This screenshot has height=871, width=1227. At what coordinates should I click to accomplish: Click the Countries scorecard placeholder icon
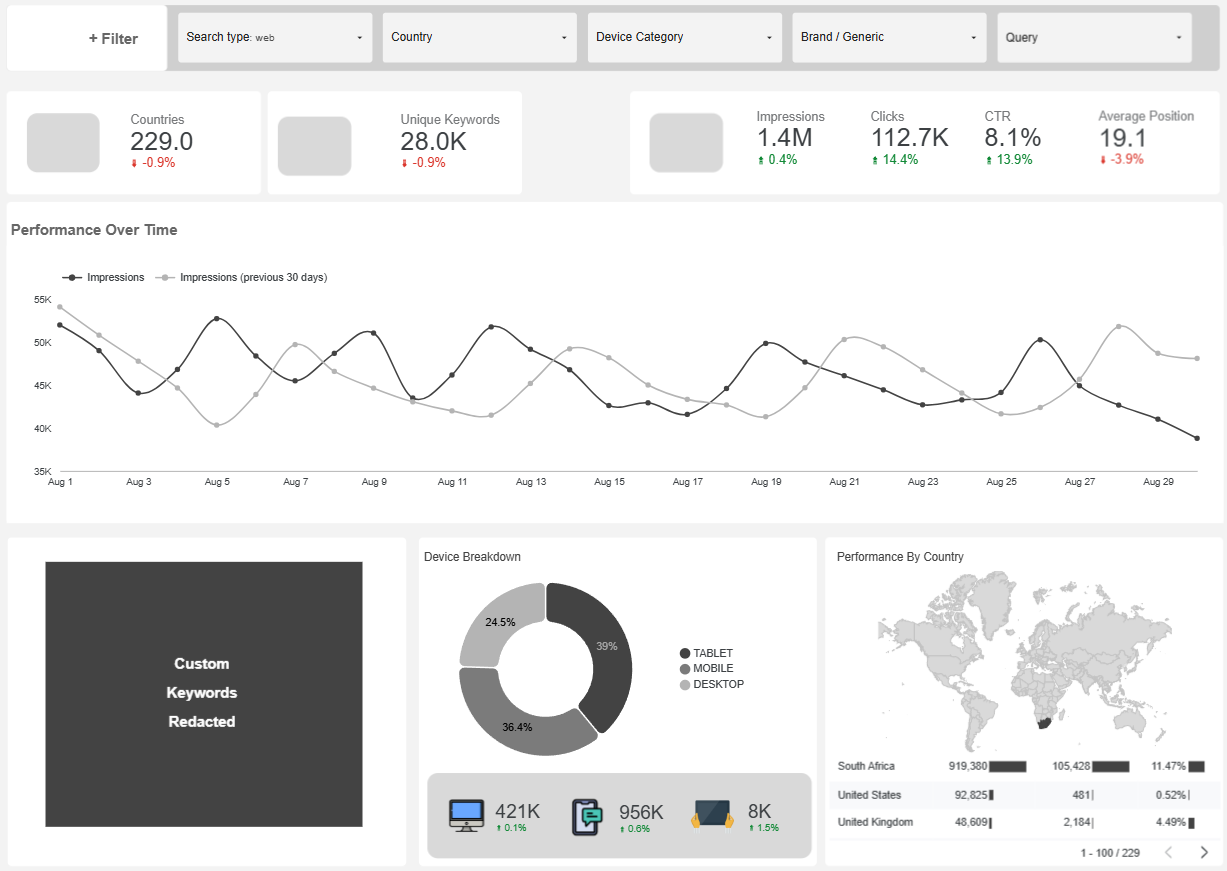point(63,142)
